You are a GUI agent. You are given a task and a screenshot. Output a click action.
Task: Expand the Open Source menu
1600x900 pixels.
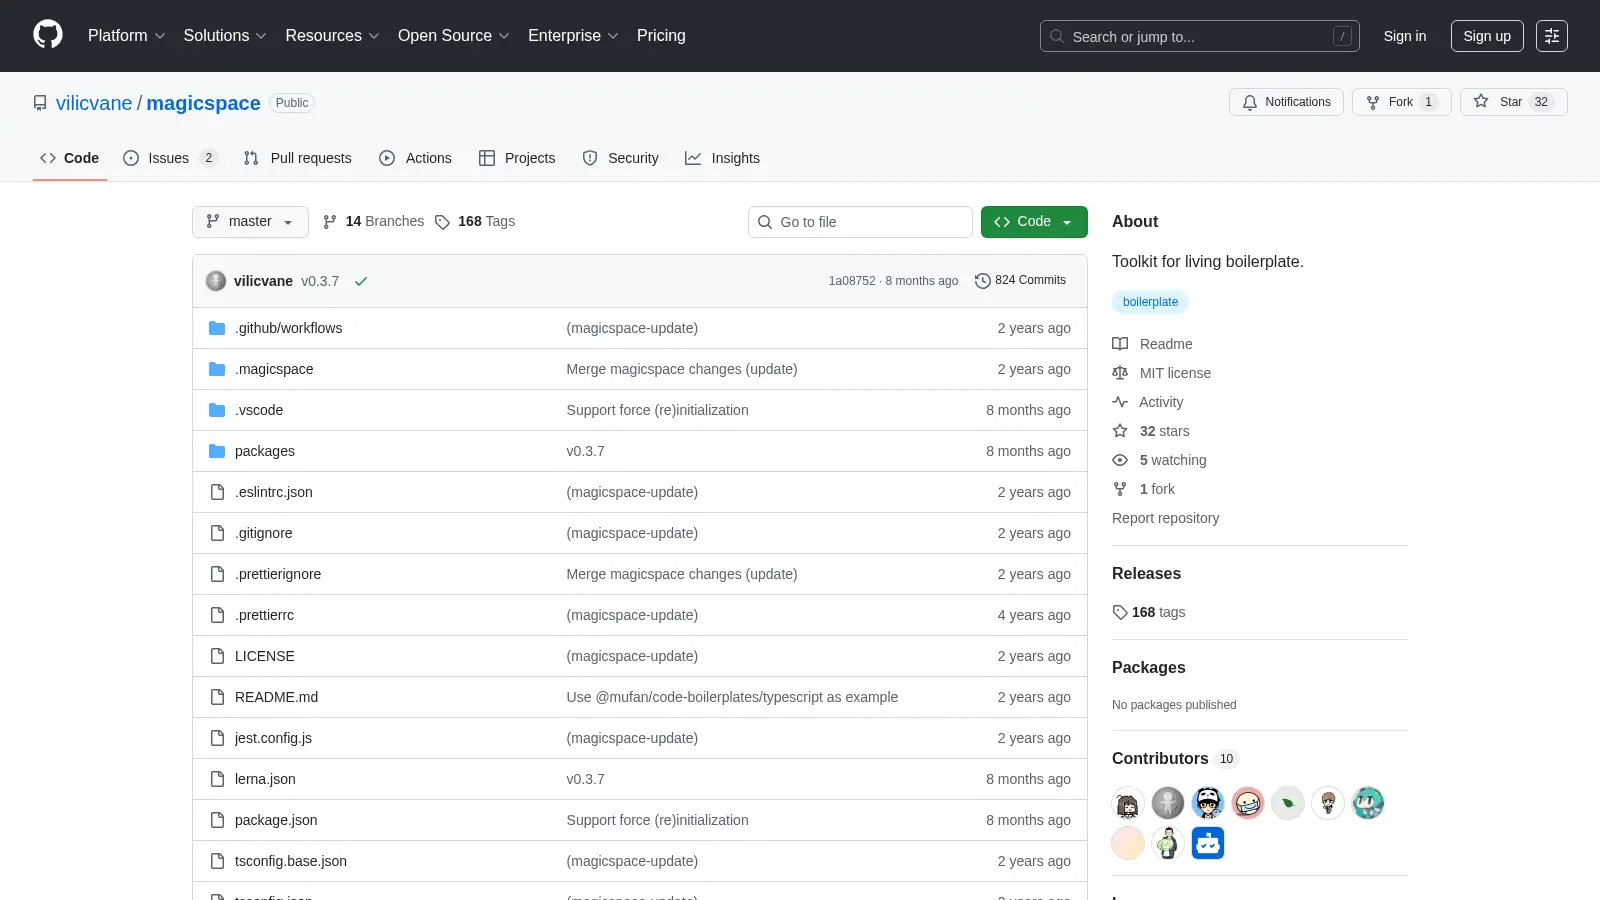[x=454, y=36]
